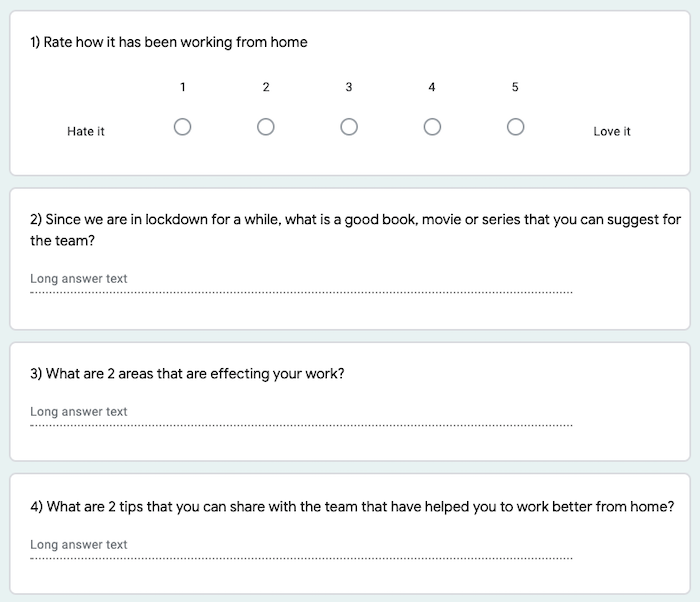Select rating 1 radio button
This screenshot has width=700, height=602.
182,127
